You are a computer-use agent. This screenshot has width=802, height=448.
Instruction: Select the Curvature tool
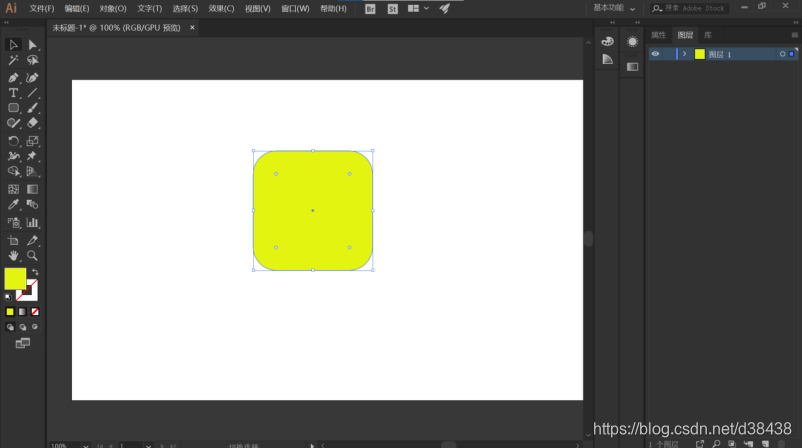32,78
